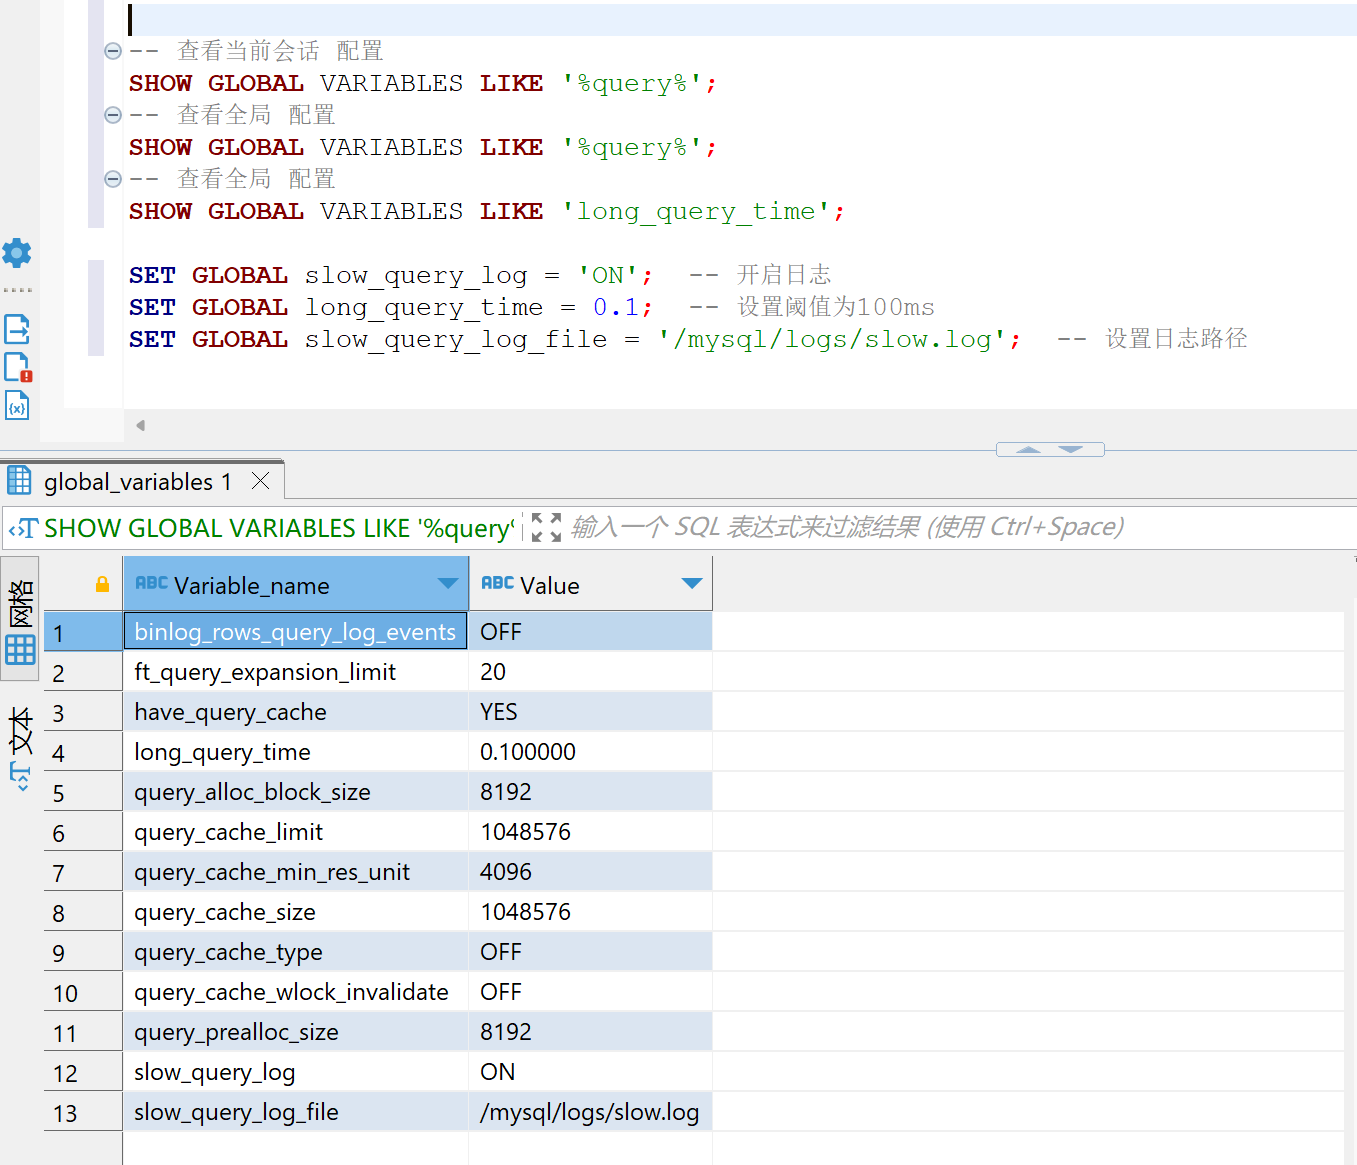1357x1165 pixels.
Task: Click the value 20 cell
Action: [x=591, y=671]
